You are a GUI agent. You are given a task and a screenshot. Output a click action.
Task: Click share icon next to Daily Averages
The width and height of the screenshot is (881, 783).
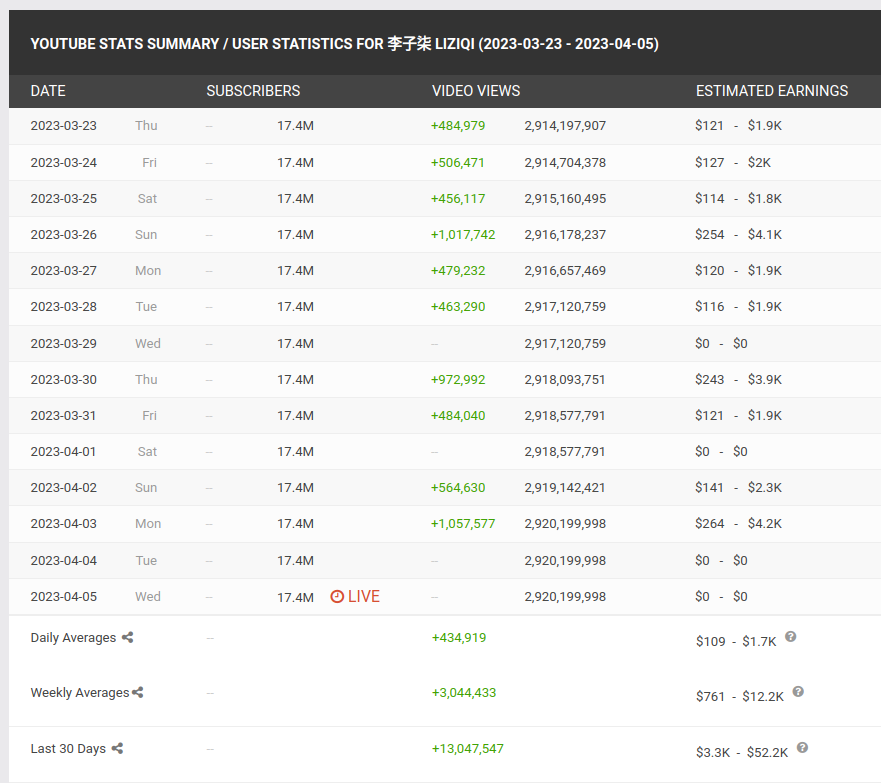(x=128, y=638)
